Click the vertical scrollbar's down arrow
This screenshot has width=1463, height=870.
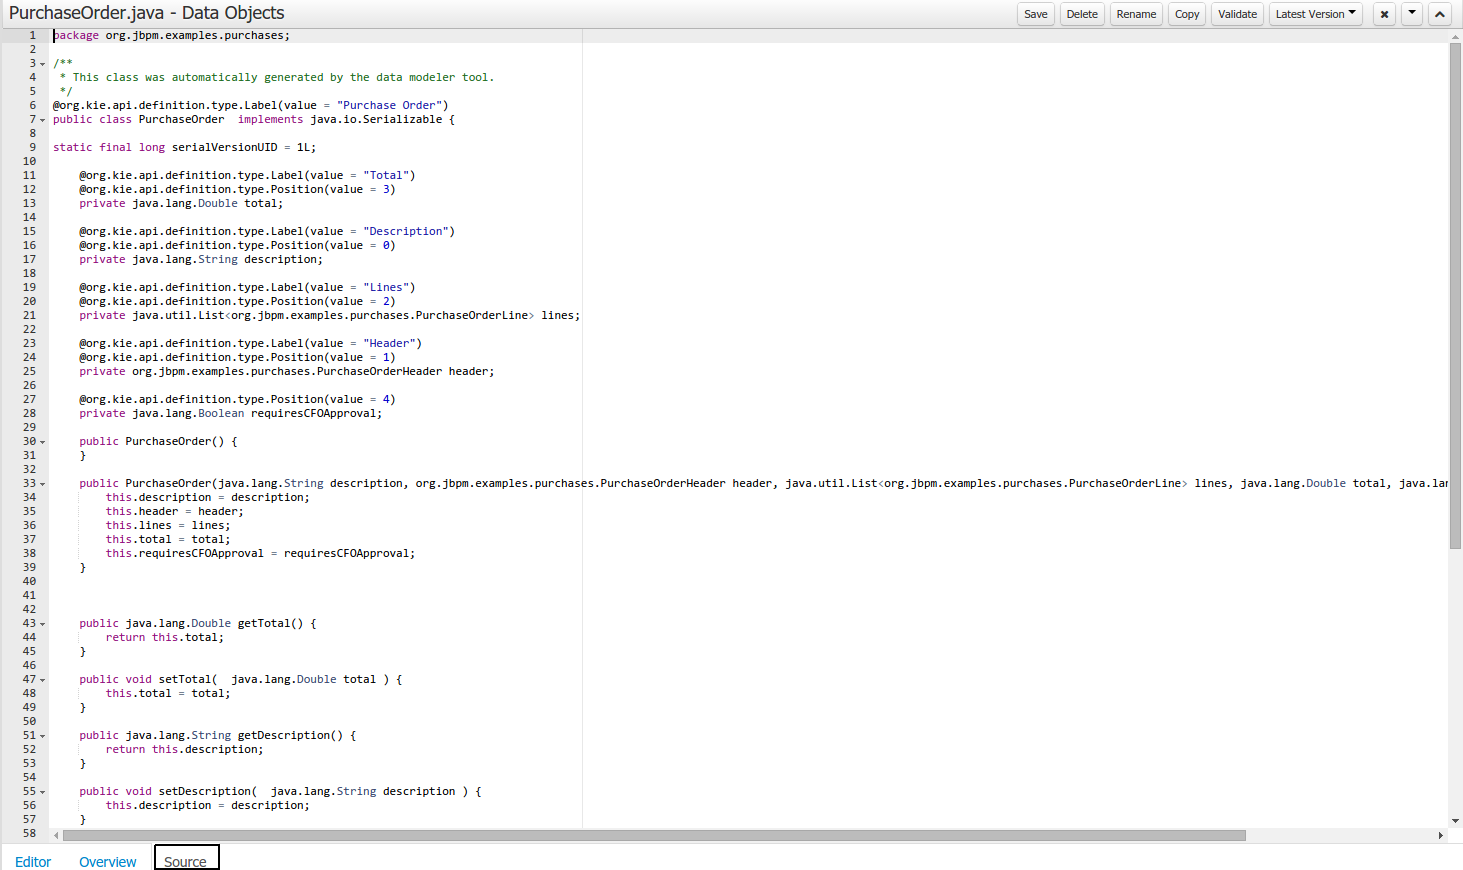pyautogui.click(x=1456, y=820)
